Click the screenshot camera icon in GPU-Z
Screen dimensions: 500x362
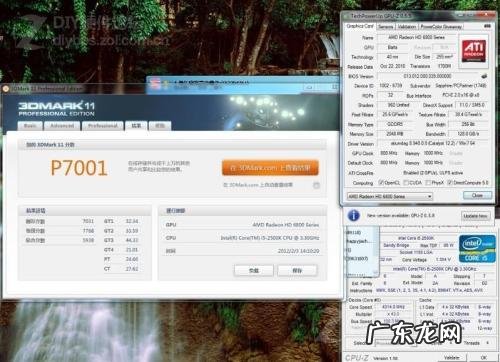point(487,26)
